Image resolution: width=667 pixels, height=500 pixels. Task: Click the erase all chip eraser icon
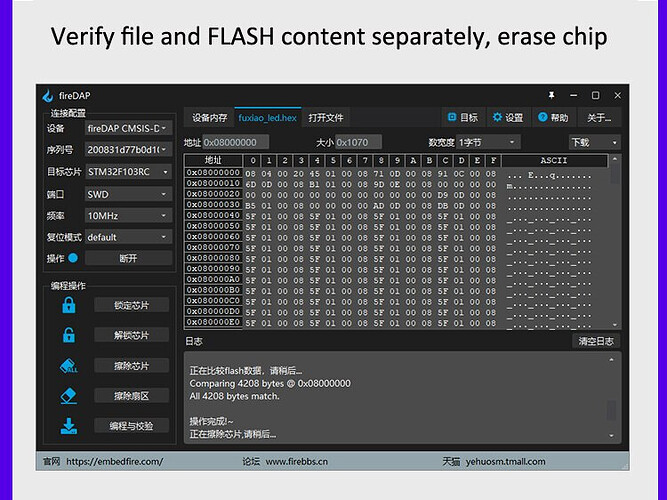68,366
